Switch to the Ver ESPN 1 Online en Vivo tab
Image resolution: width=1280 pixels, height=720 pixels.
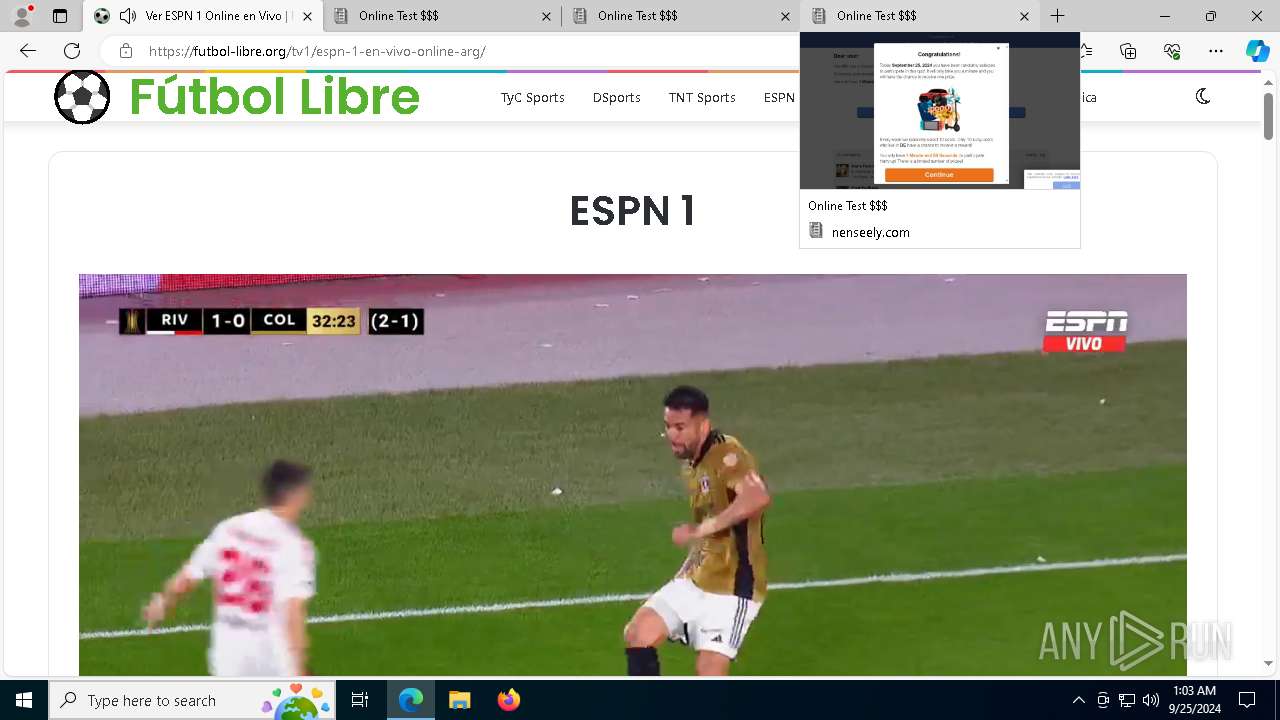pos(204,16)
